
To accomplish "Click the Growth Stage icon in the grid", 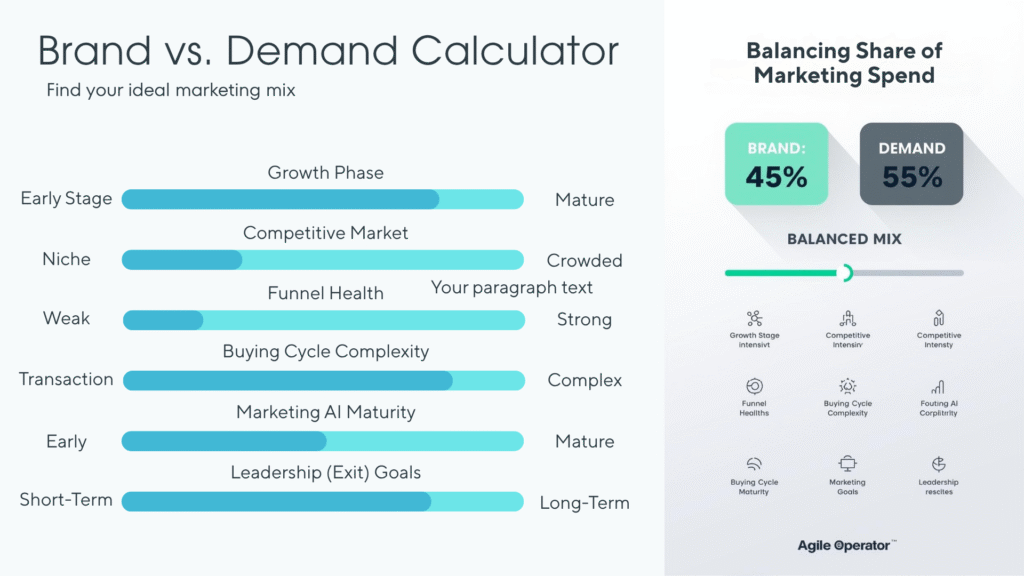I will pyautogui.click(x=754, y=318).
